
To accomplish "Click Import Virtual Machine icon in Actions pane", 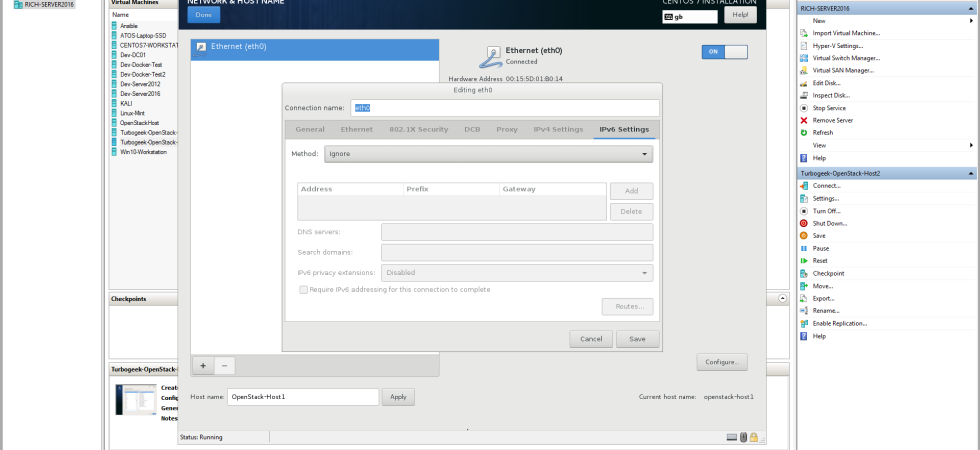I will 804,33.
